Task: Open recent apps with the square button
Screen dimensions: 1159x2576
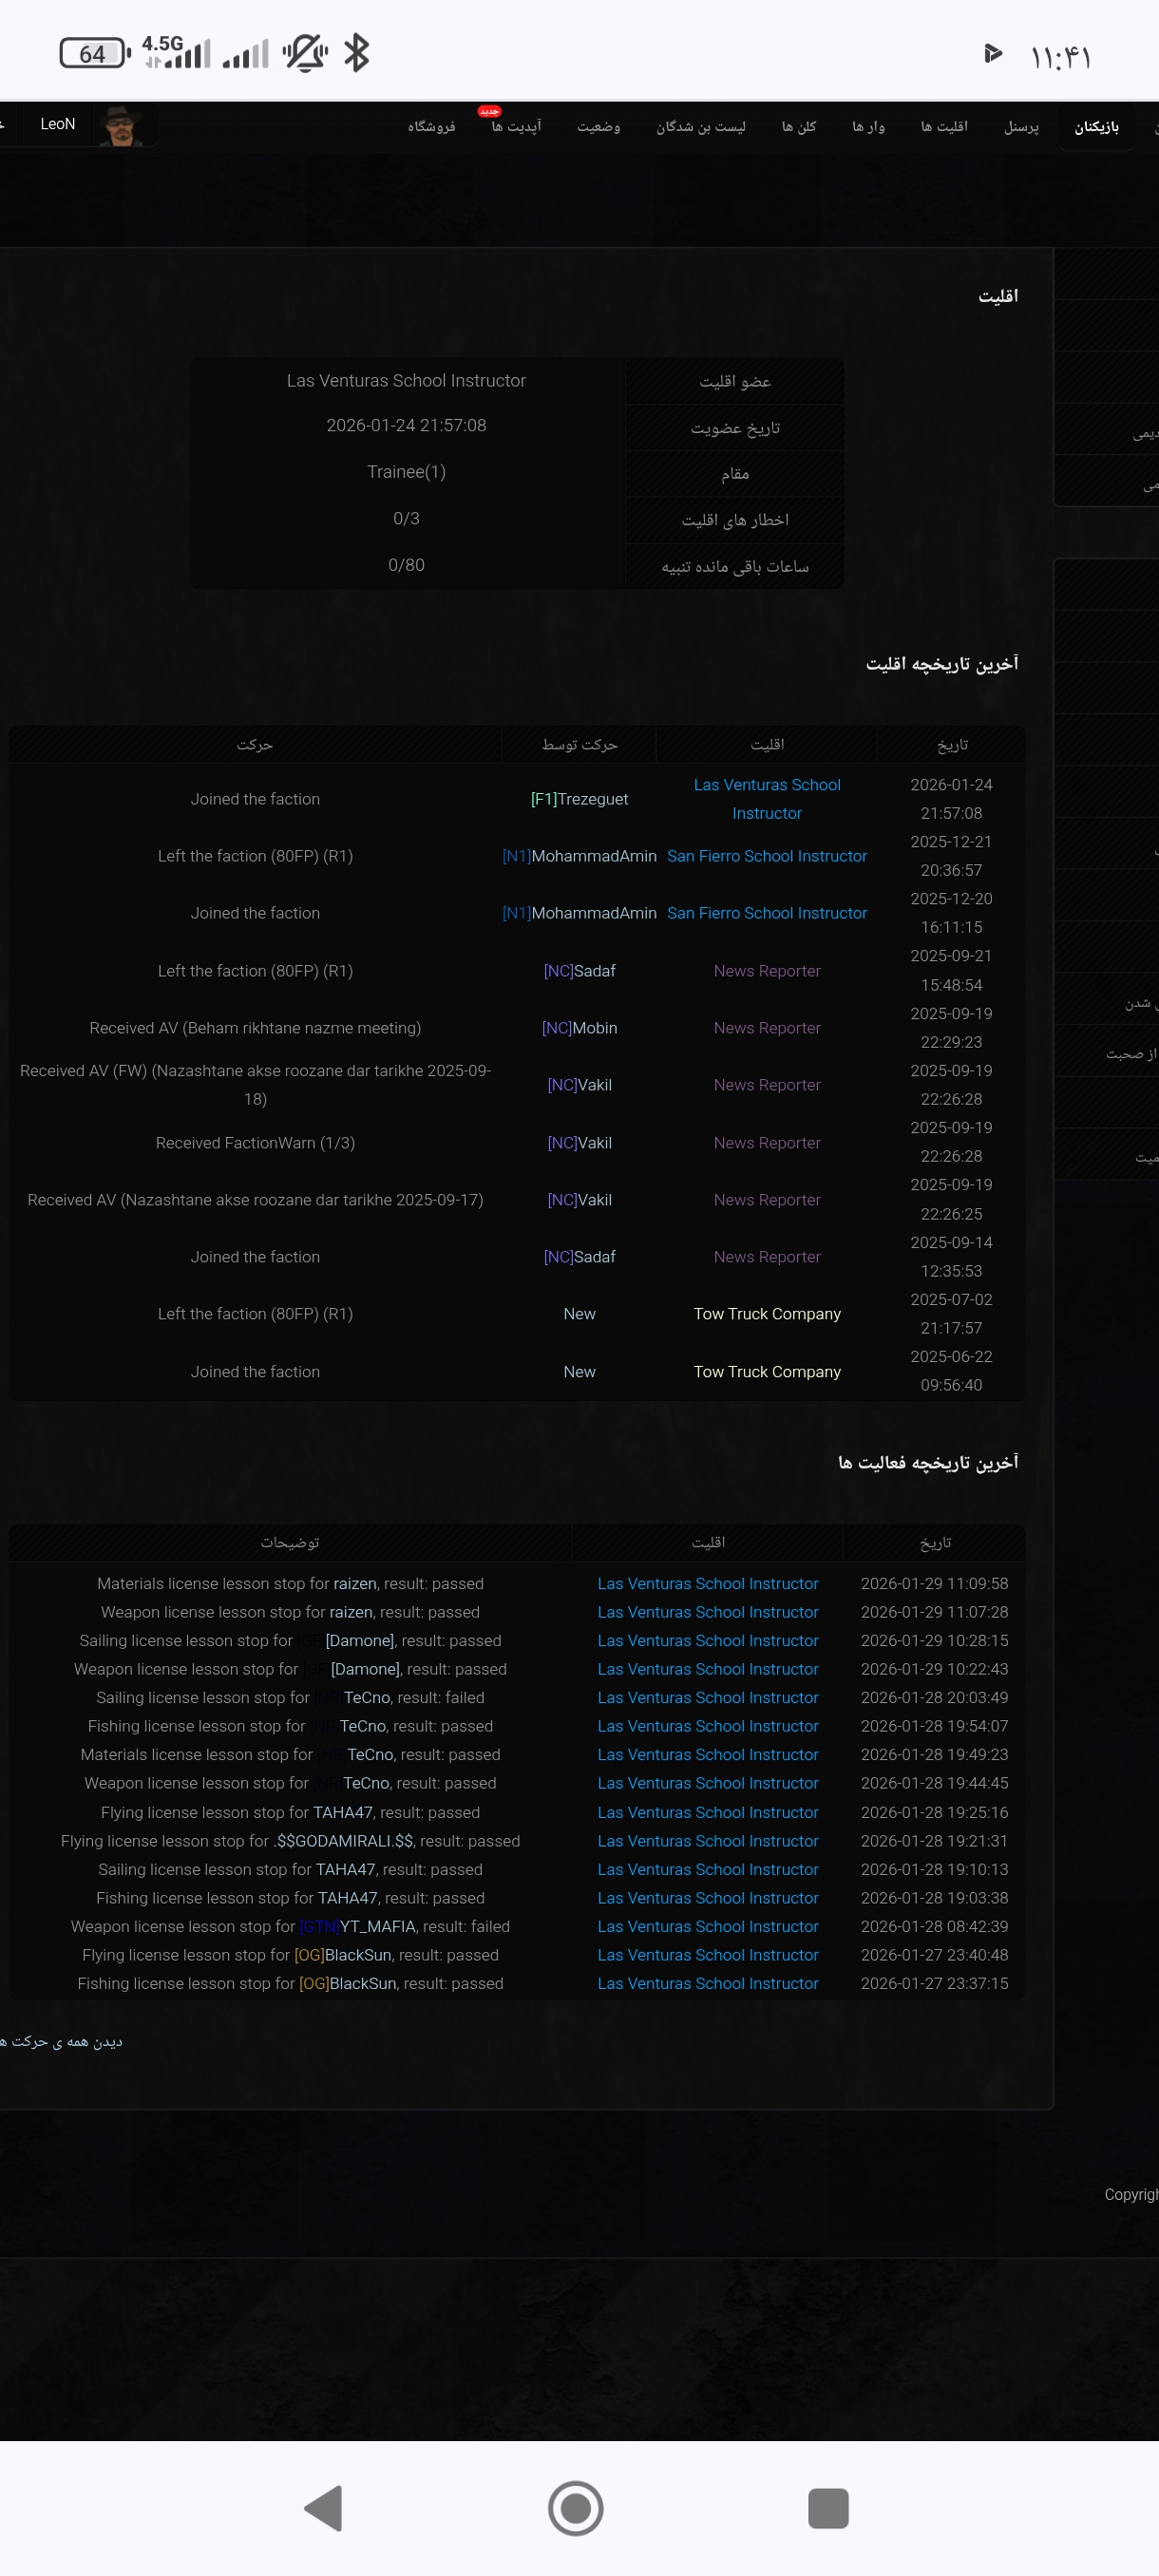Action: pos(827,2507)
